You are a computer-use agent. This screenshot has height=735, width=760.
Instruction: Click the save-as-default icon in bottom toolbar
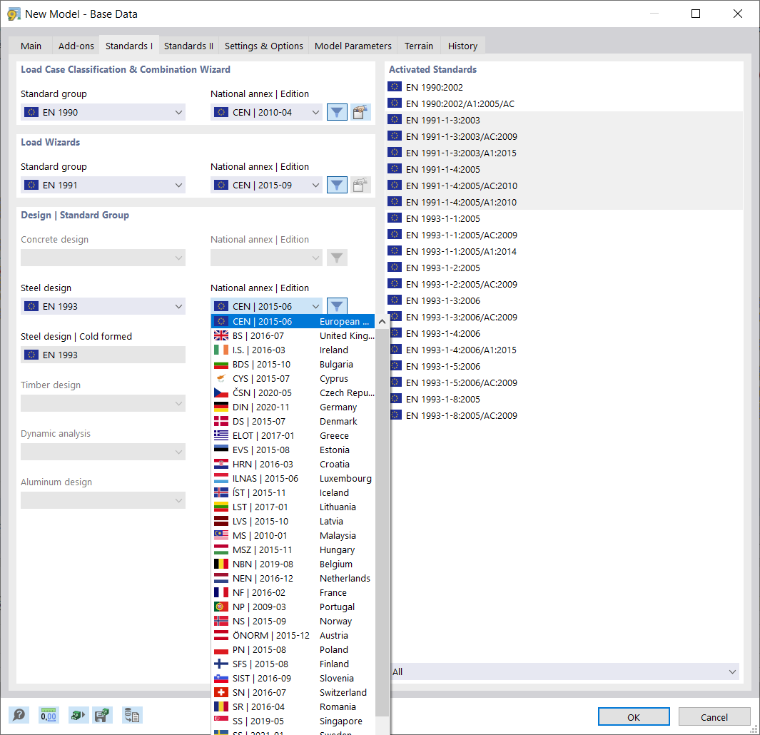pos(102,715)
